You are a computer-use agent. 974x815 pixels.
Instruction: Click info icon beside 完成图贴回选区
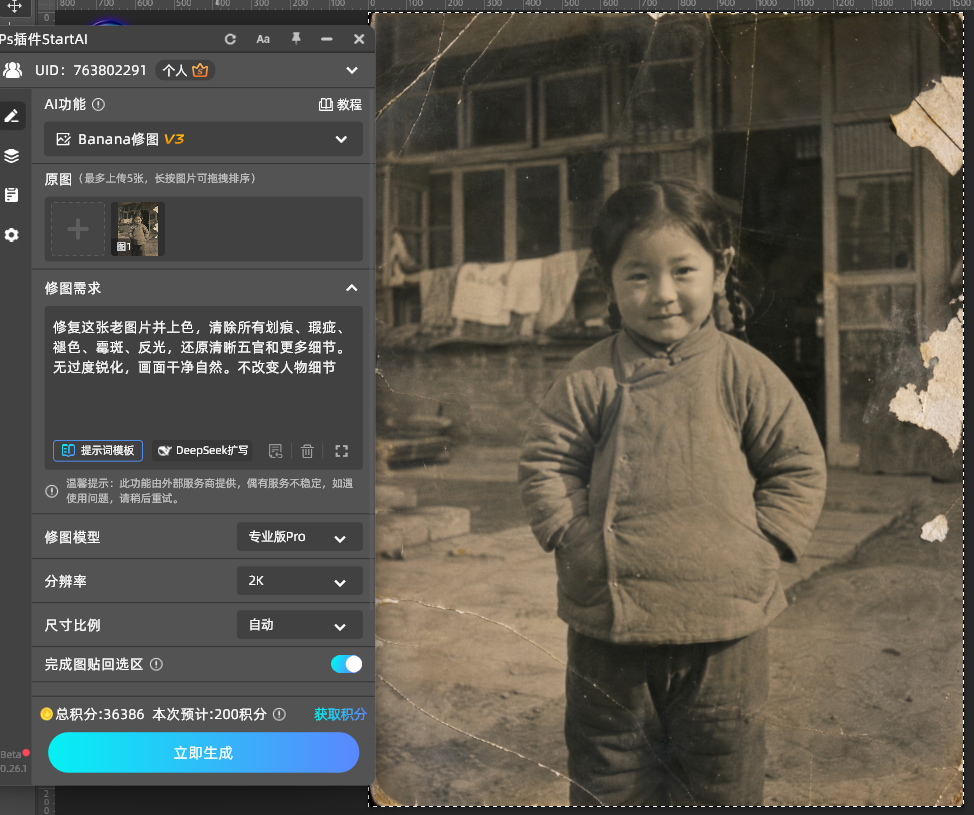(157, 665)
